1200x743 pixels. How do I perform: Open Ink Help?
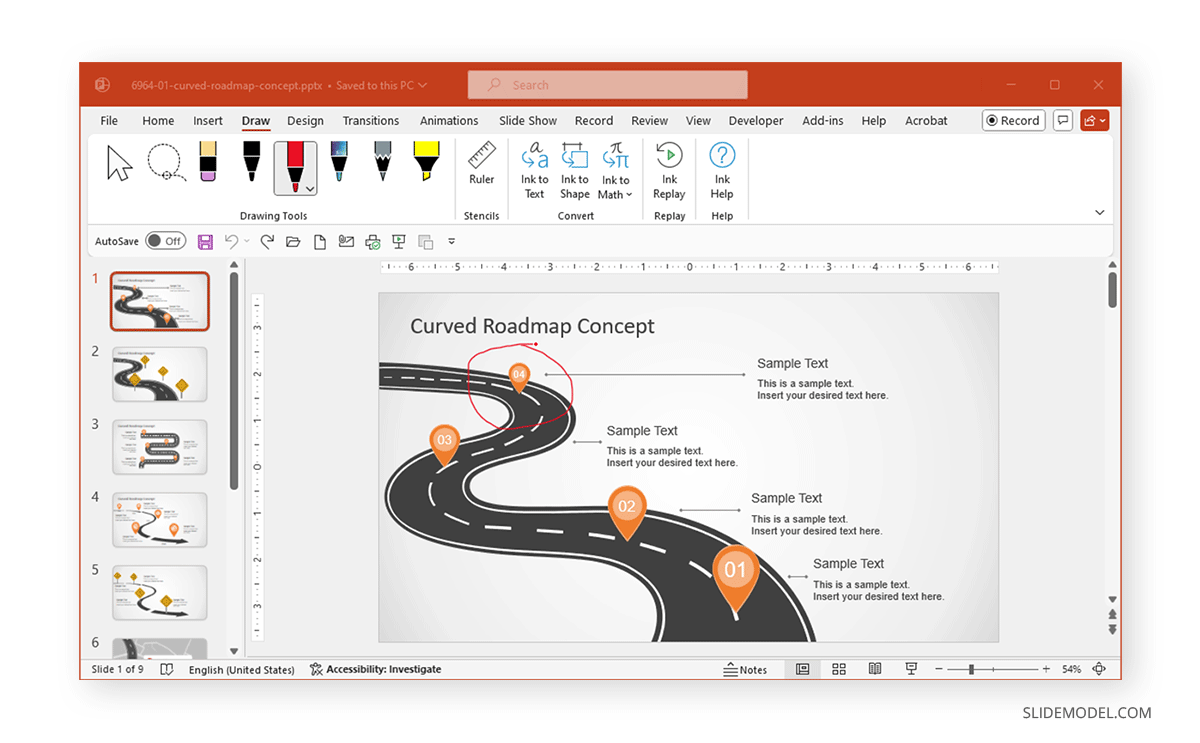[722, 170]
